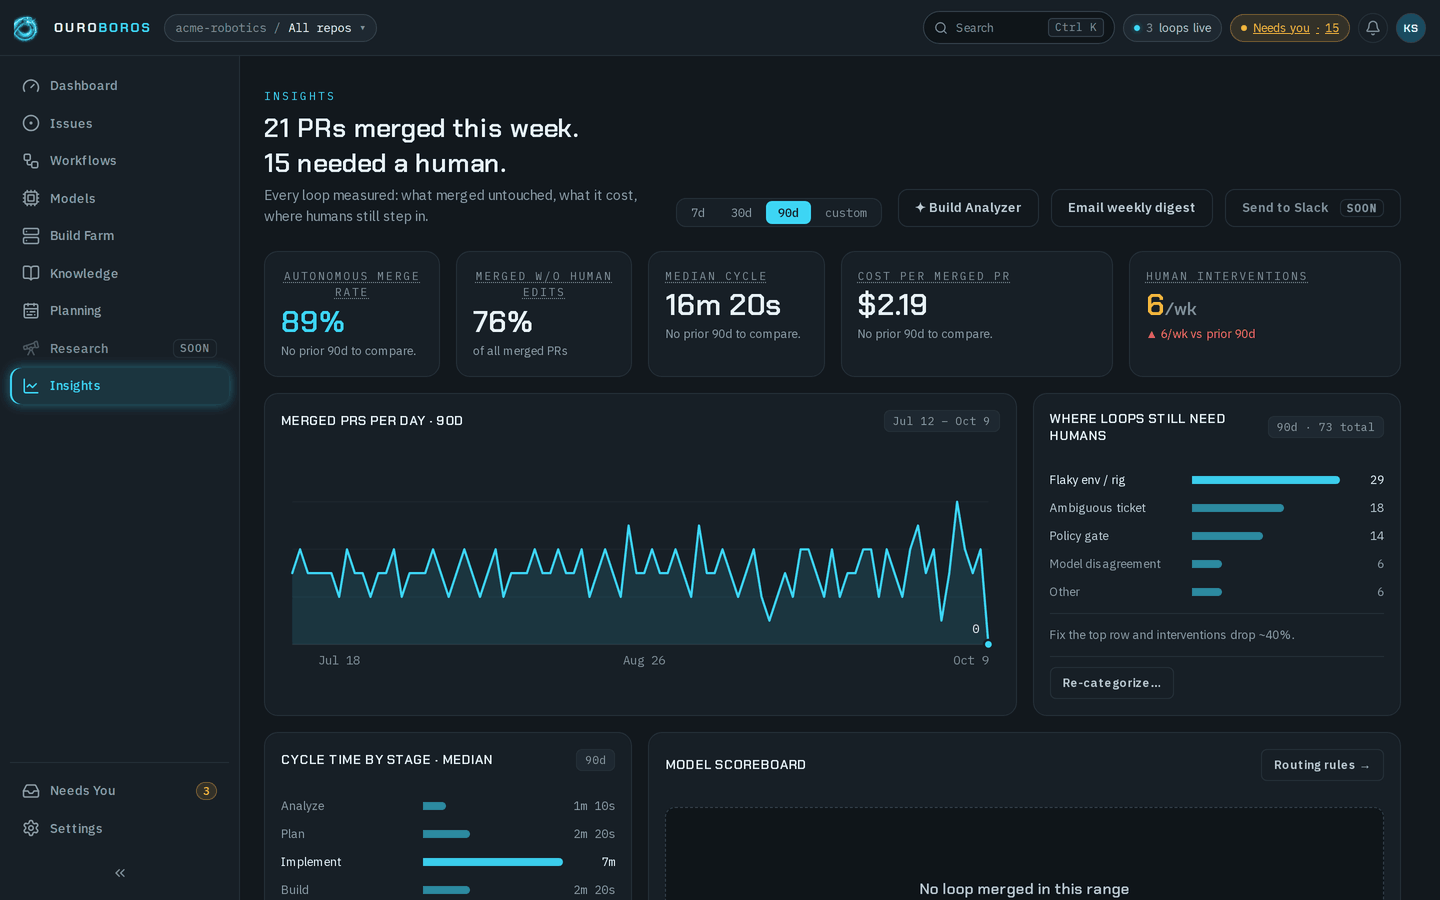
Task: Open the 3 loops live indicator
Action: pyautogui.click(x=1172, y=28)
